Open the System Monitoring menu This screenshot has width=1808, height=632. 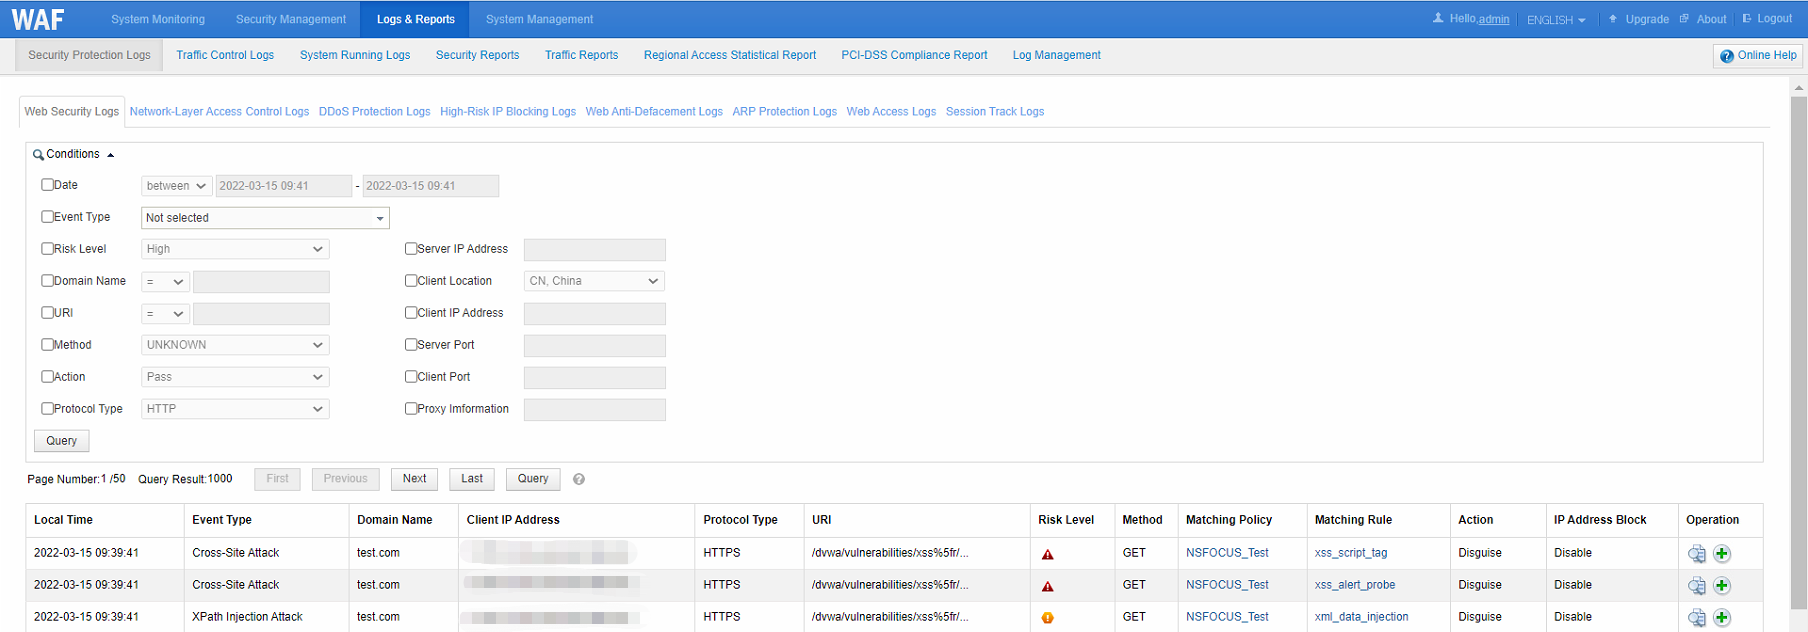click(158, 19)
